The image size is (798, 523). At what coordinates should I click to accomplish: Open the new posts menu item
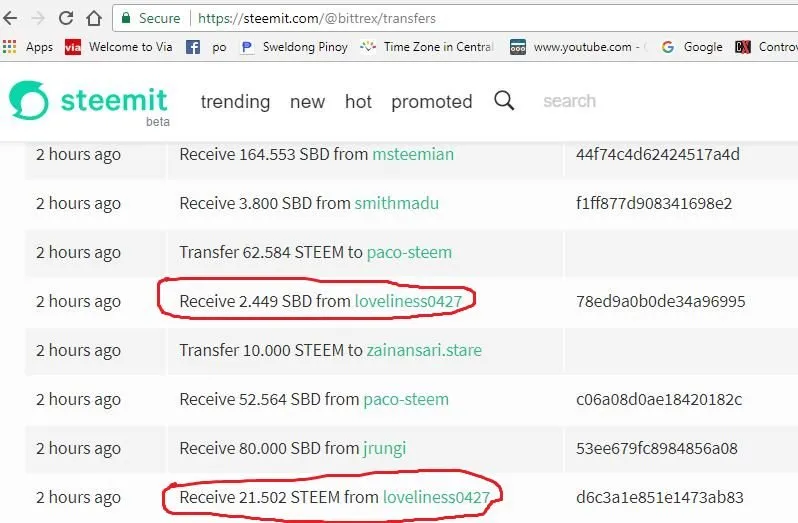[x=307, y=102]
